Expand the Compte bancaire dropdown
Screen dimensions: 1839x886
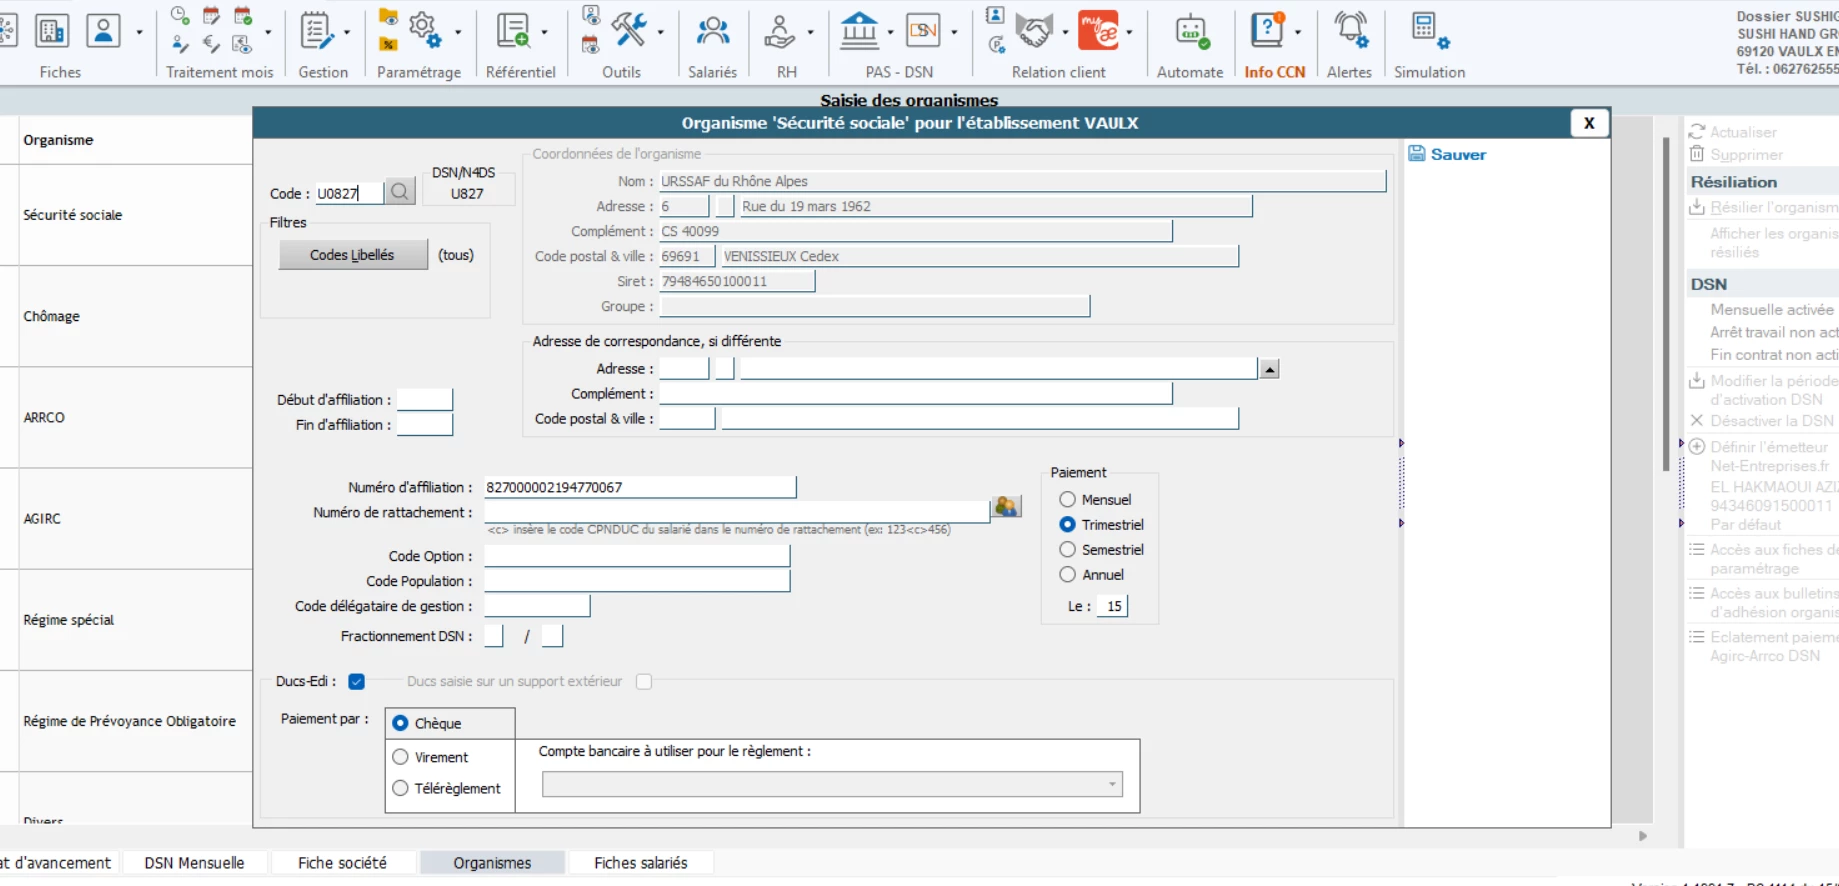(x=1111, y=785)
